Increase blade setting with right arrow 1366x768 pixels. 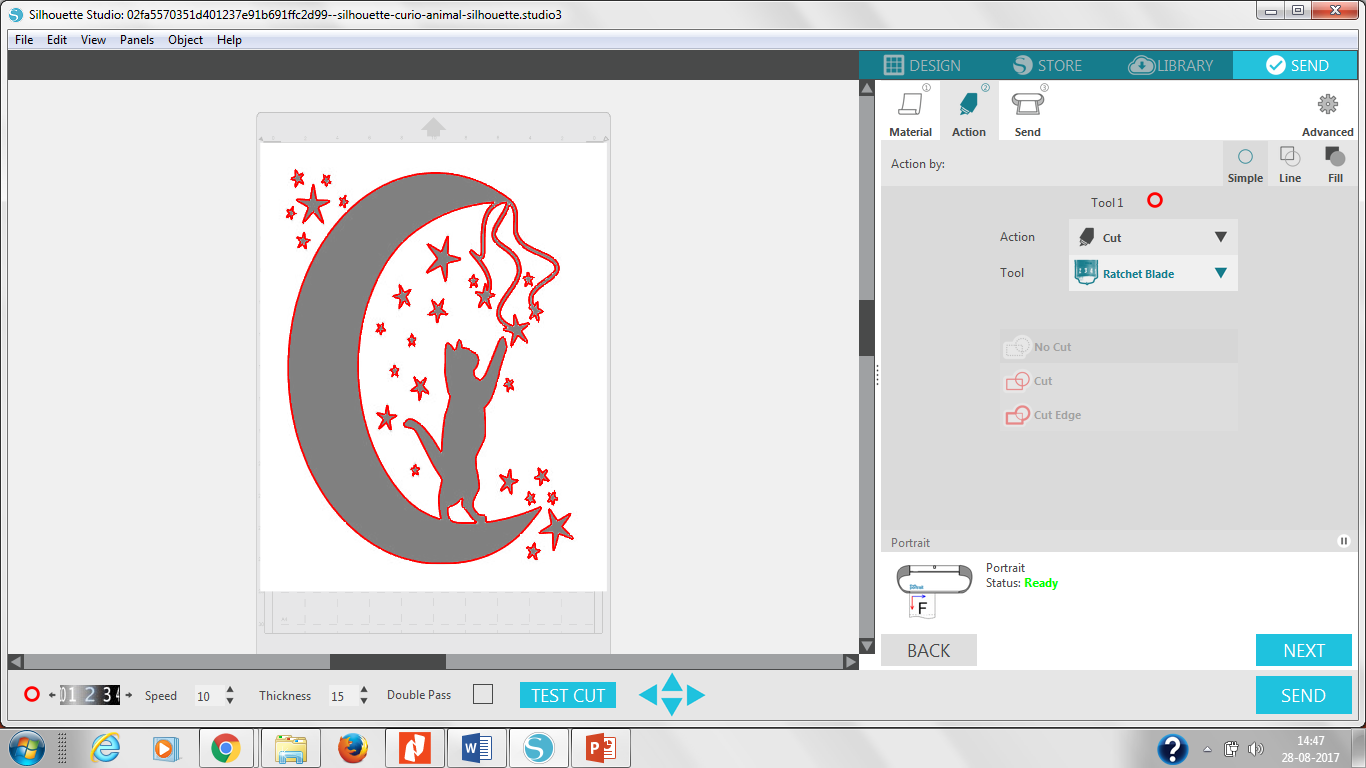128,695
